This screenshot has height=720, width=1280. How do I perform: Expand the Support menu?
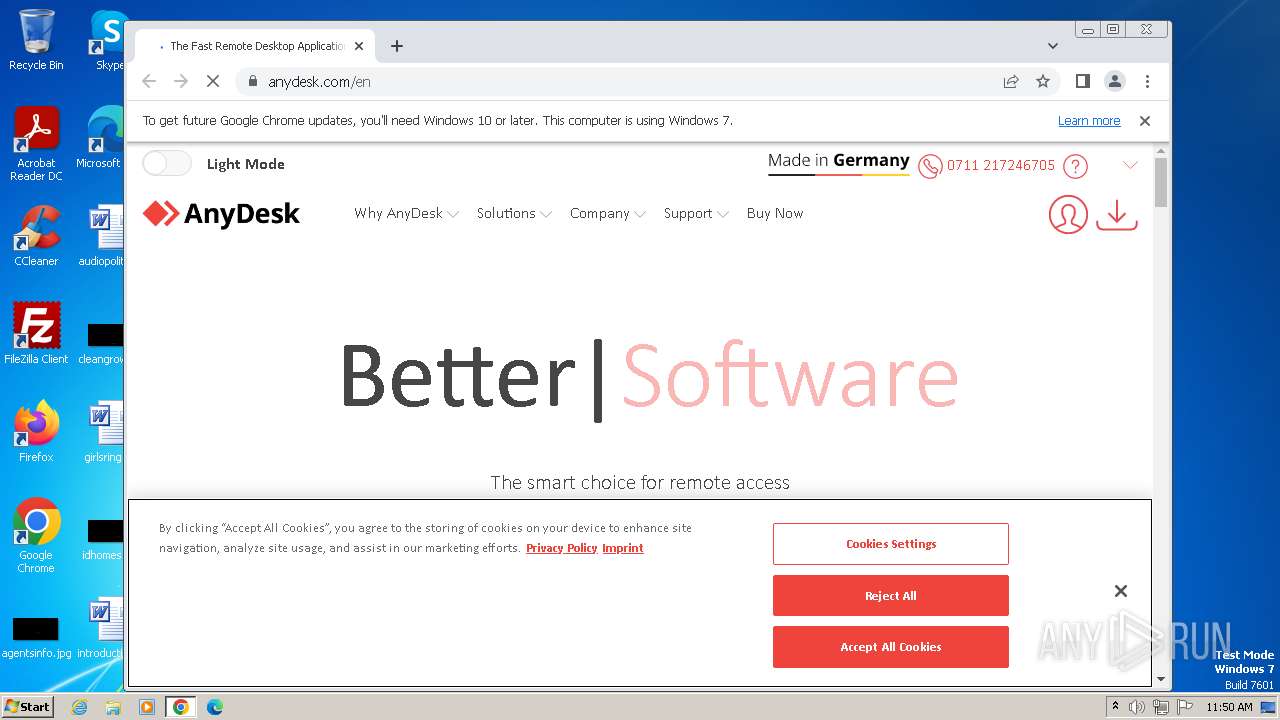click(696, 213)
